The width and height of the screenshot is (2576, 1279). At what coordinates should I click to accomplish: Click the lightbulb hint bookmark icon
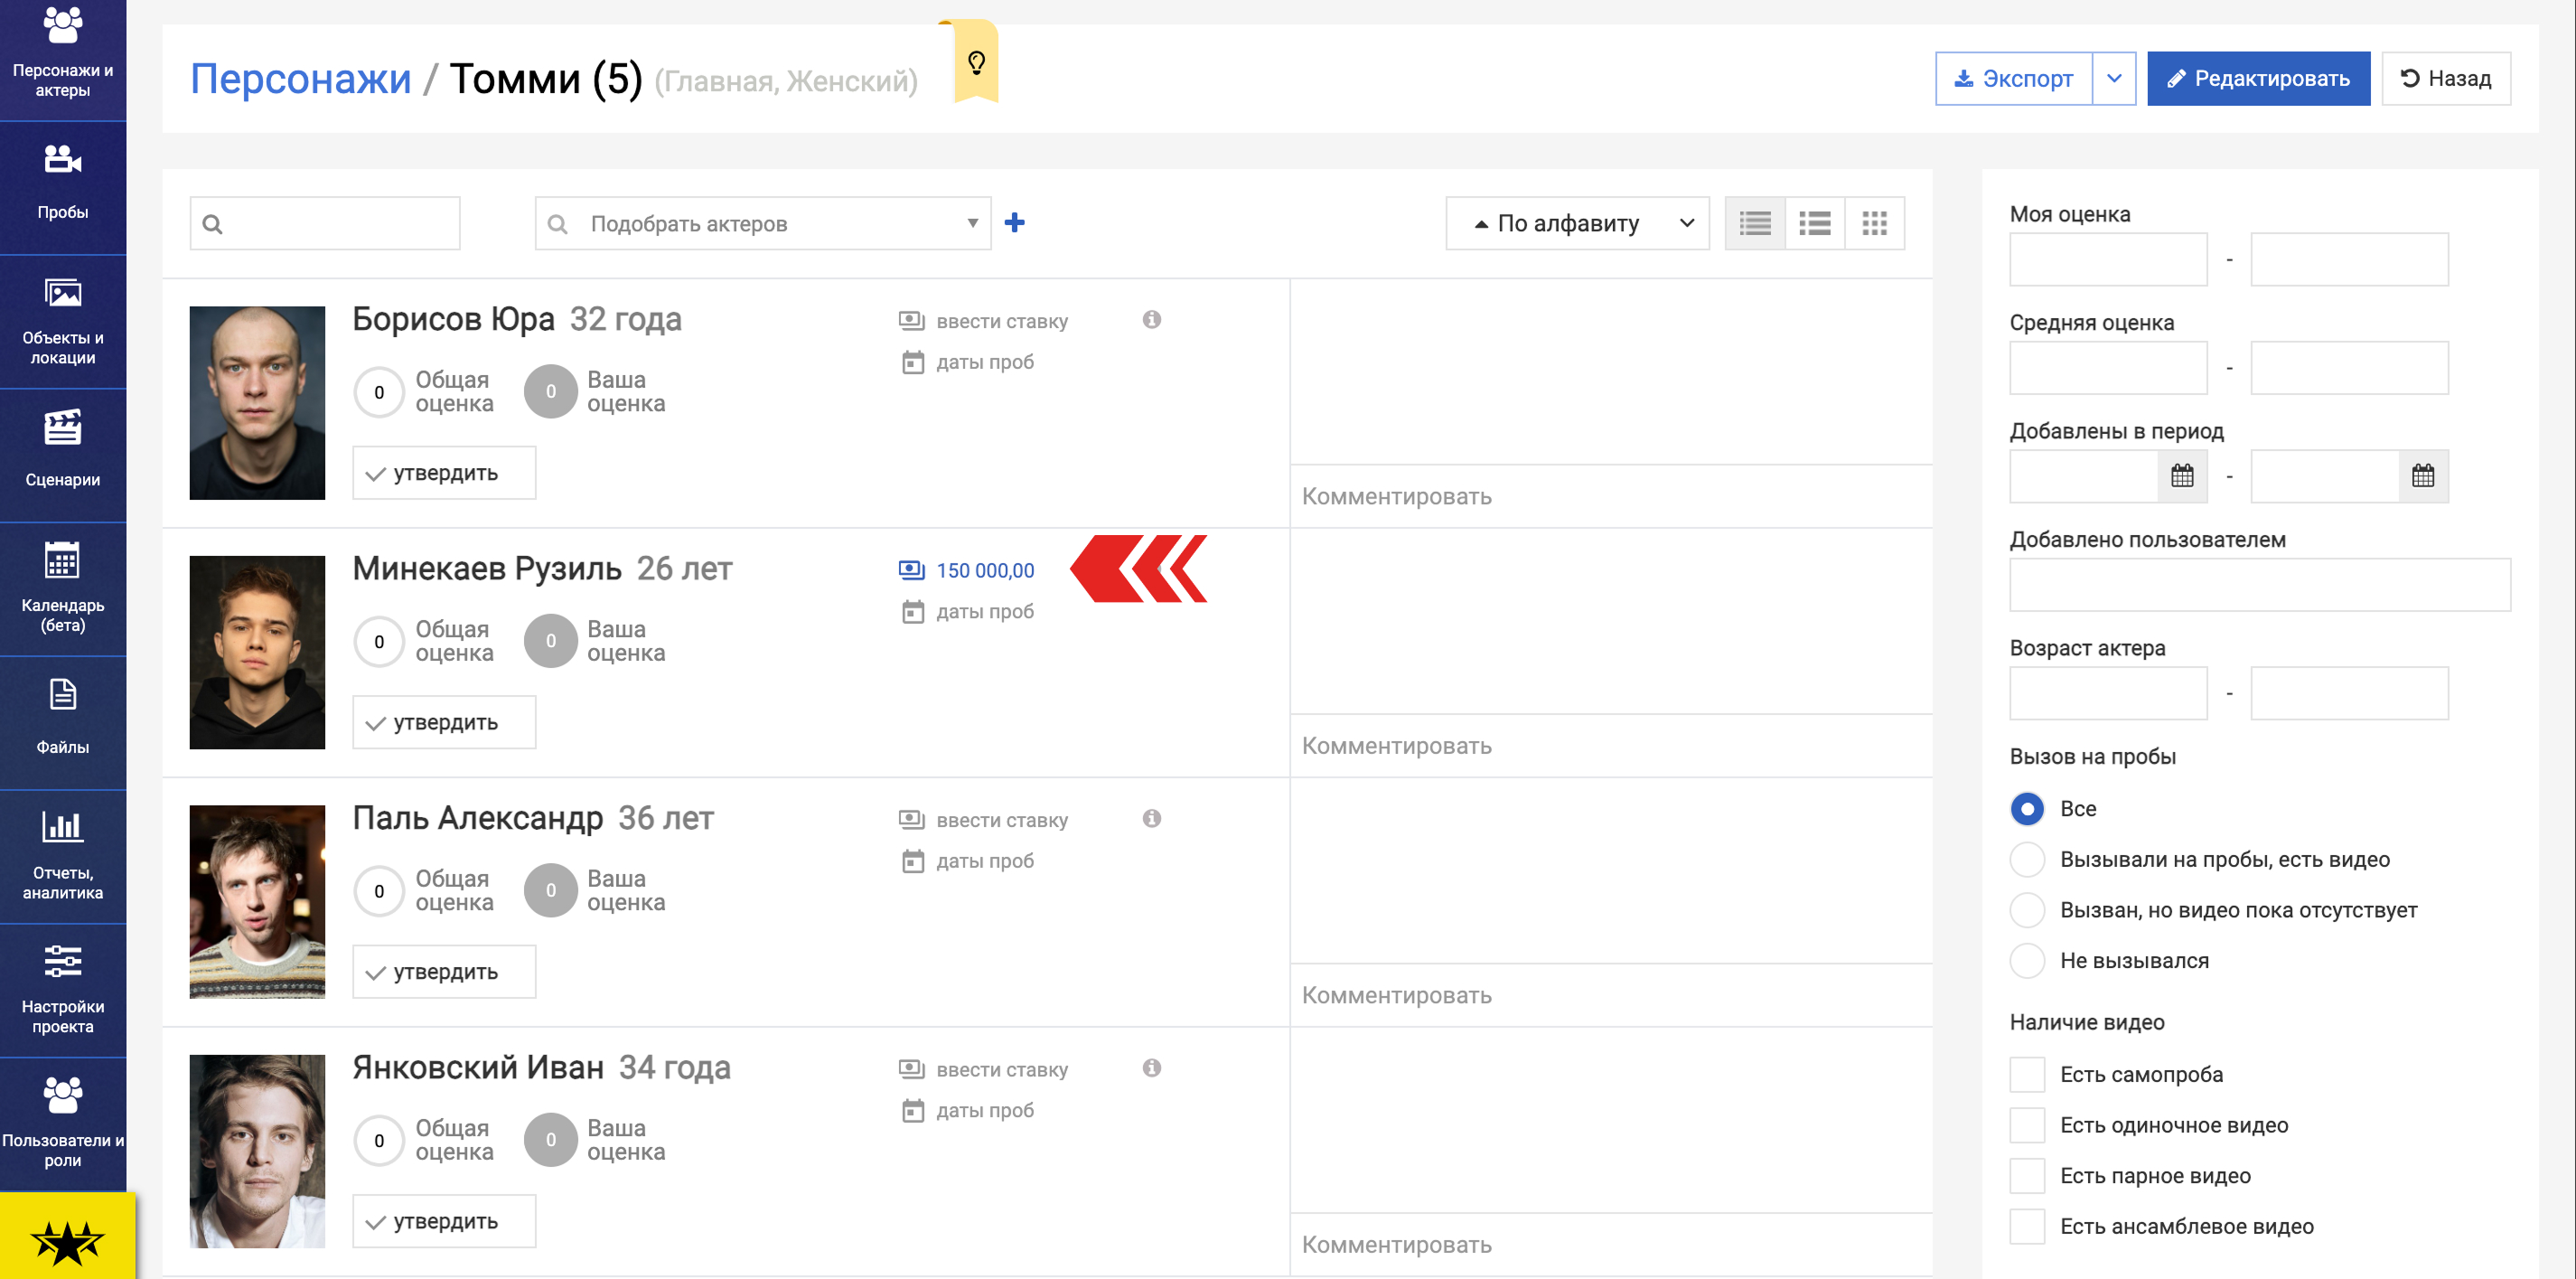pos(976,62)
